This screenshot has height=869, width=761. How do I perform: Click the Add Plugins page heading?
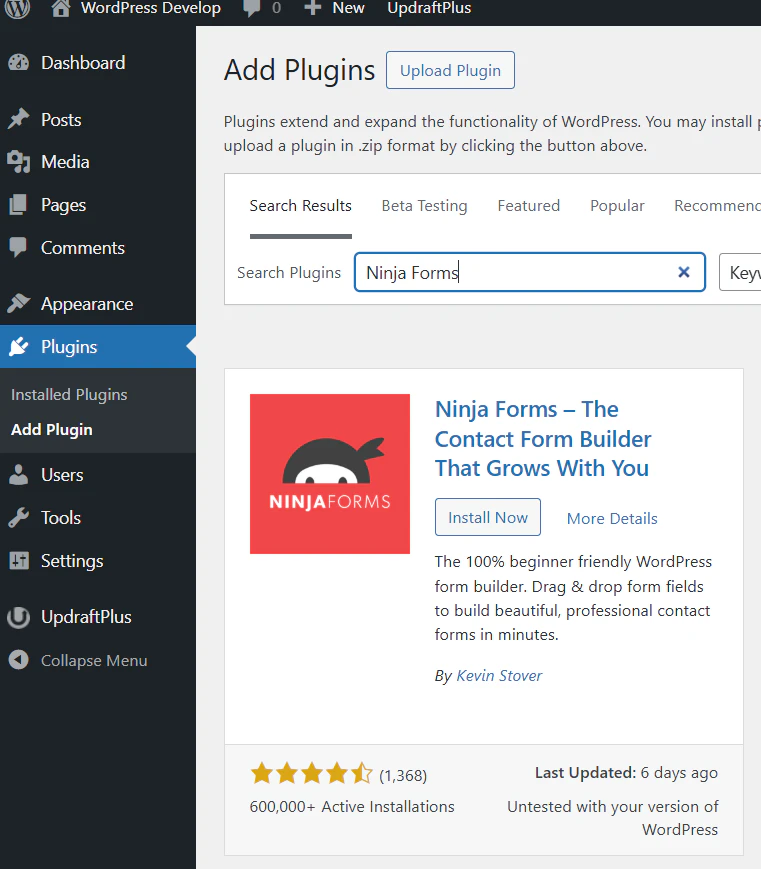tap(299, 70)
